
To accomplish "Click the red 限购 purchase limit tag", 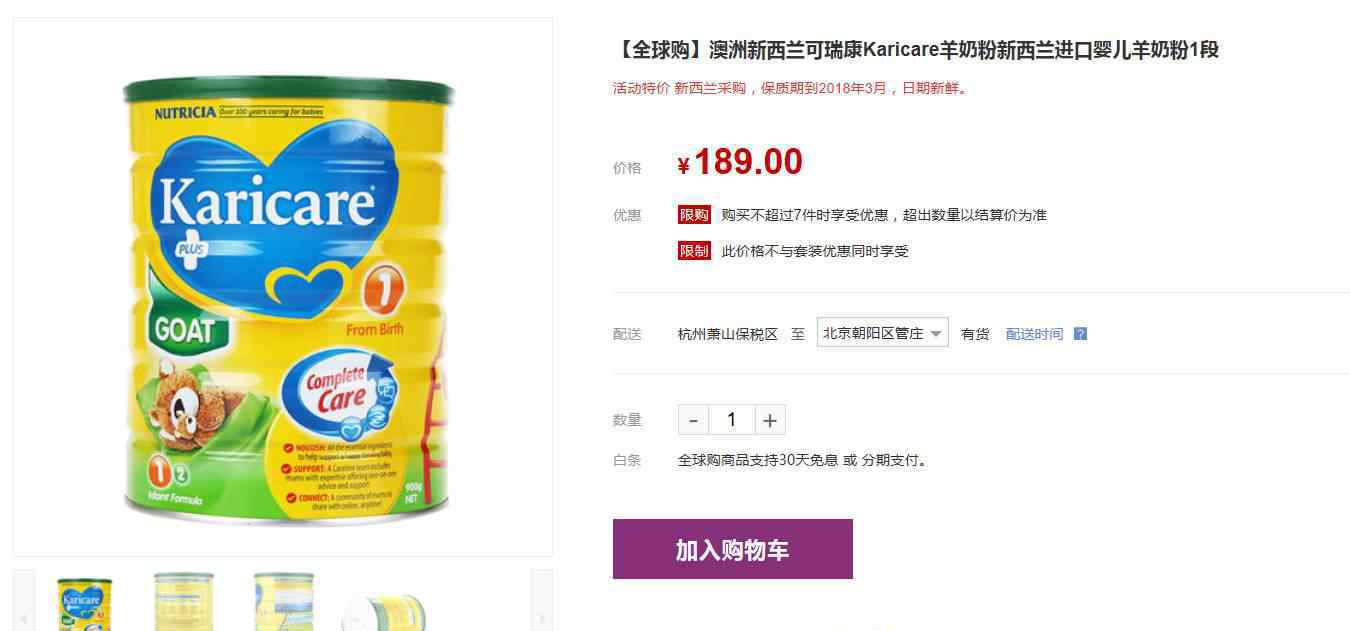I will [x=694, y=215].
